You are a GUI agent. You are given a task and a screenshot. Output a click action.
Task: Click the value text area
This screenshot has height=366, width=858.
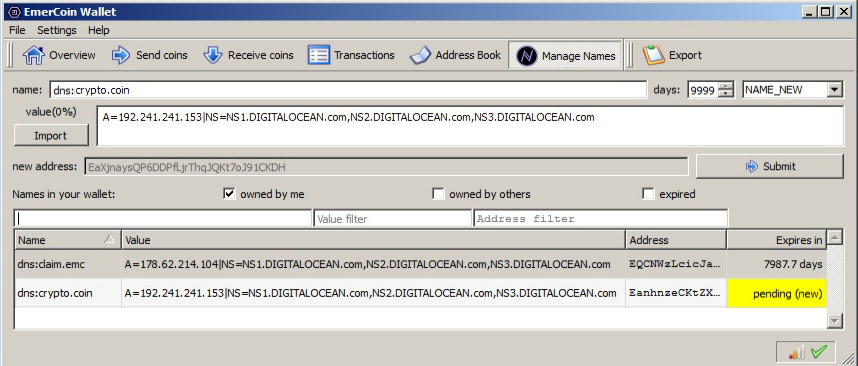(470, 126)
